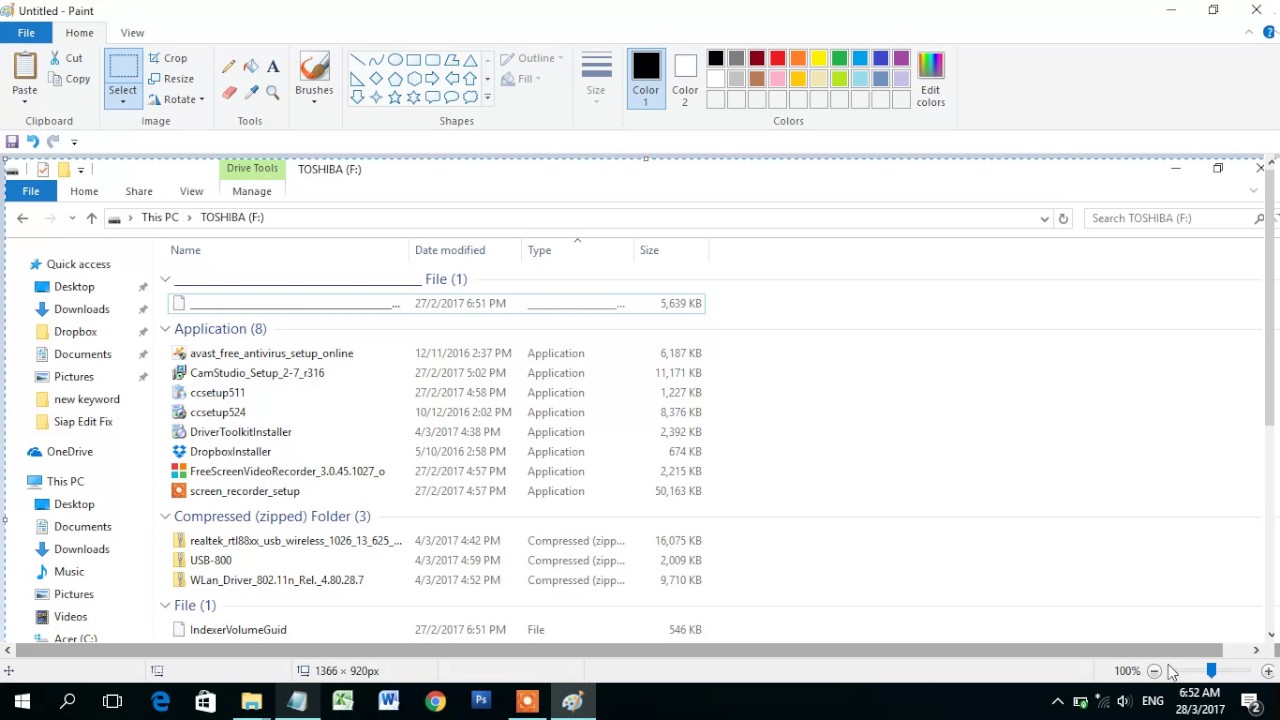Image resolution: width=1280 pixels, height=720 pixels.
Task: Choose the Oval shape
Action: (395, 60)
